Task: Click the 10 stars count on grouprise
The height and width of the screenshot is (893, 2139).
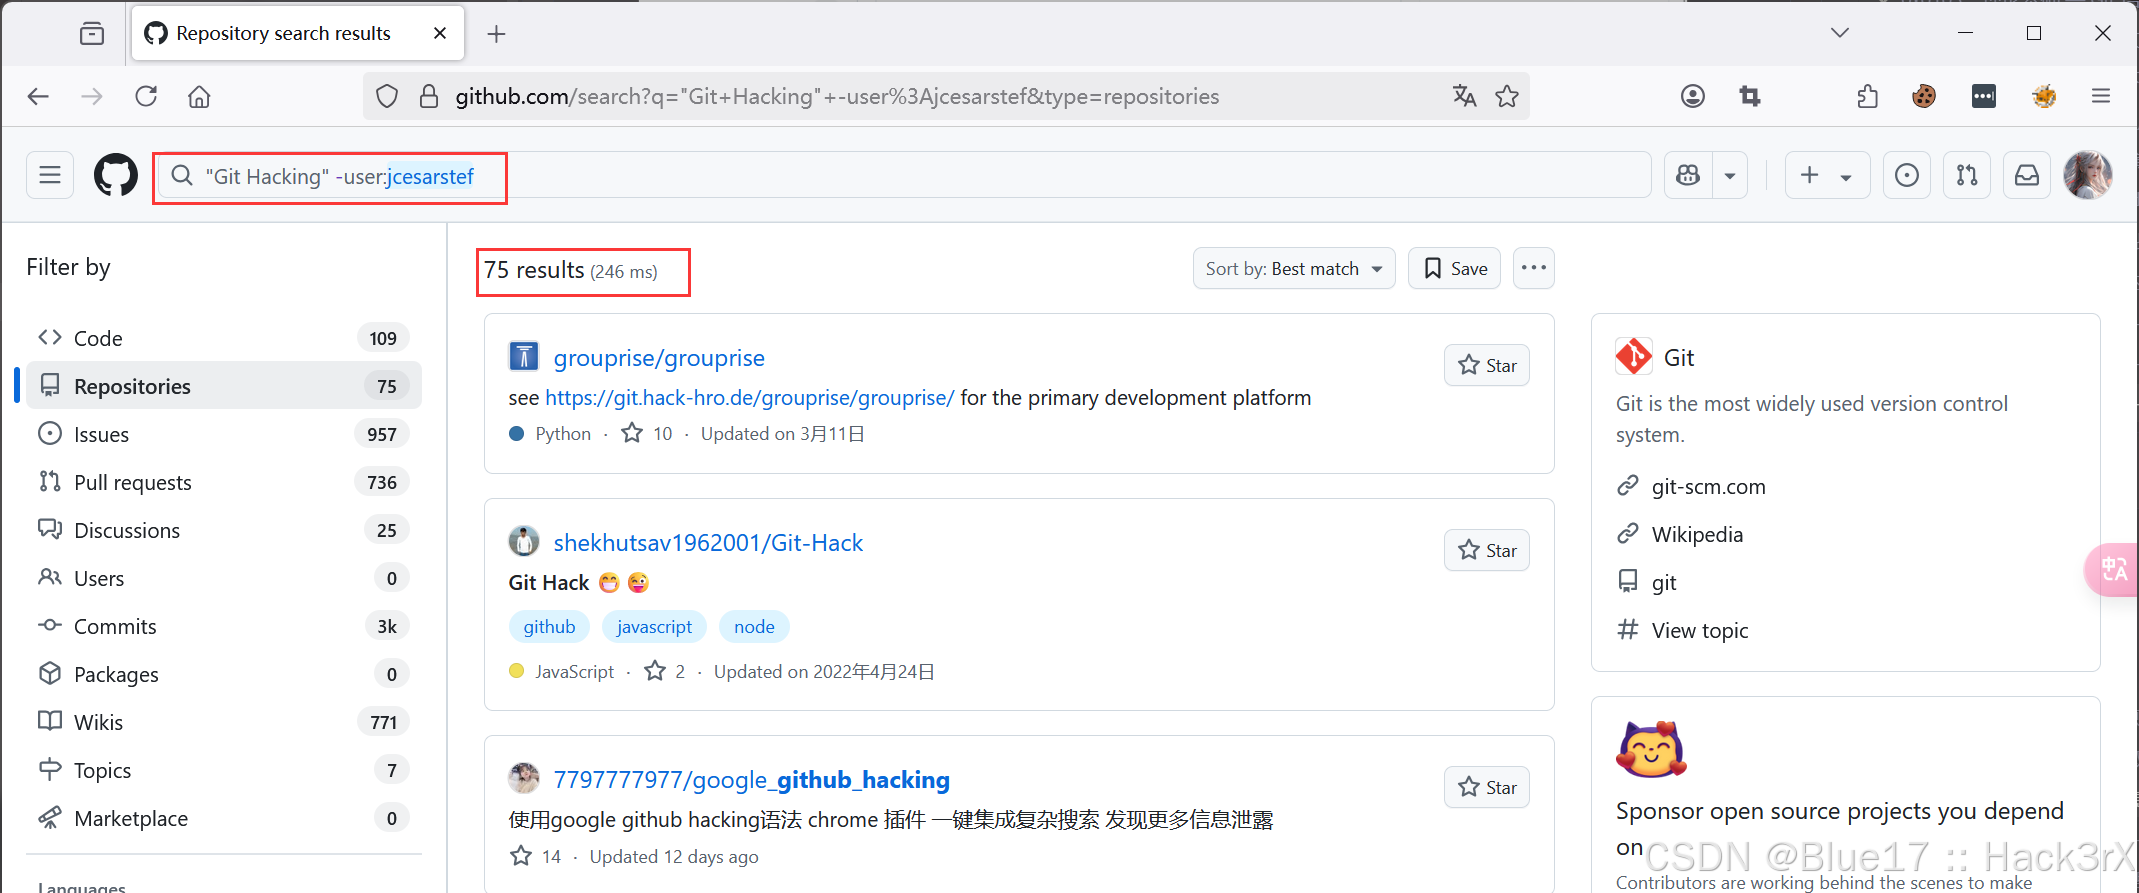Action: [648, 434]
